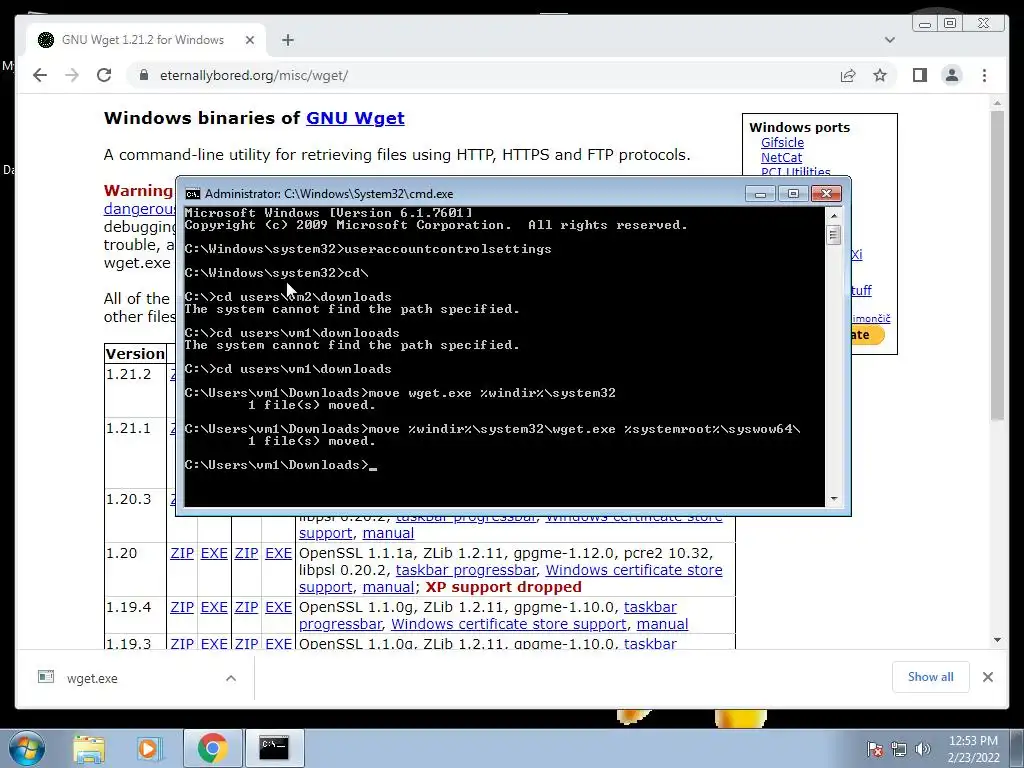Click the cmd scrollbar thumb
The width and height of the screenshot is (1024, 768).
[834, 234]
